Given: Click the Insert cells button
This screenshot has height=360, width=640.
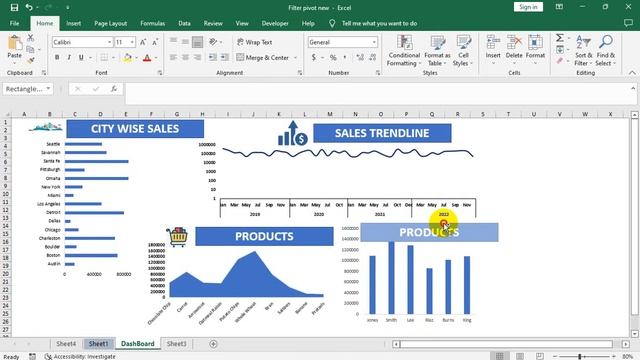Looking at the screenshot, I should click(x=493, y=50).
